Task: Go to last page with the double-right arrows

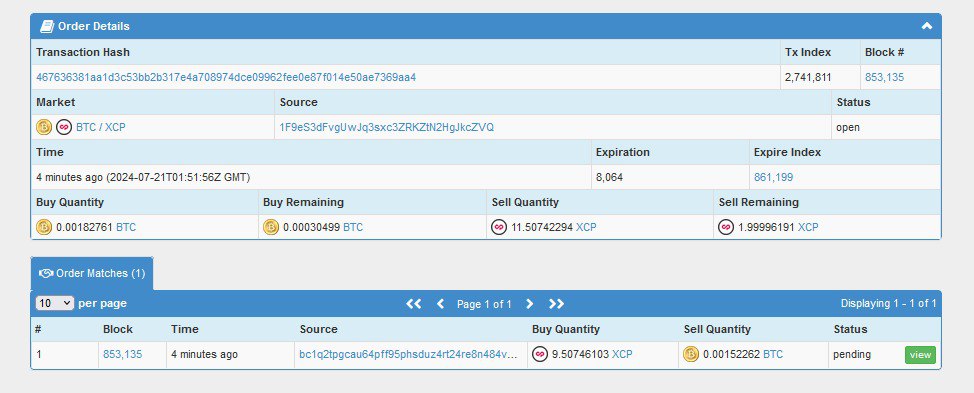Action: (556, 304)
